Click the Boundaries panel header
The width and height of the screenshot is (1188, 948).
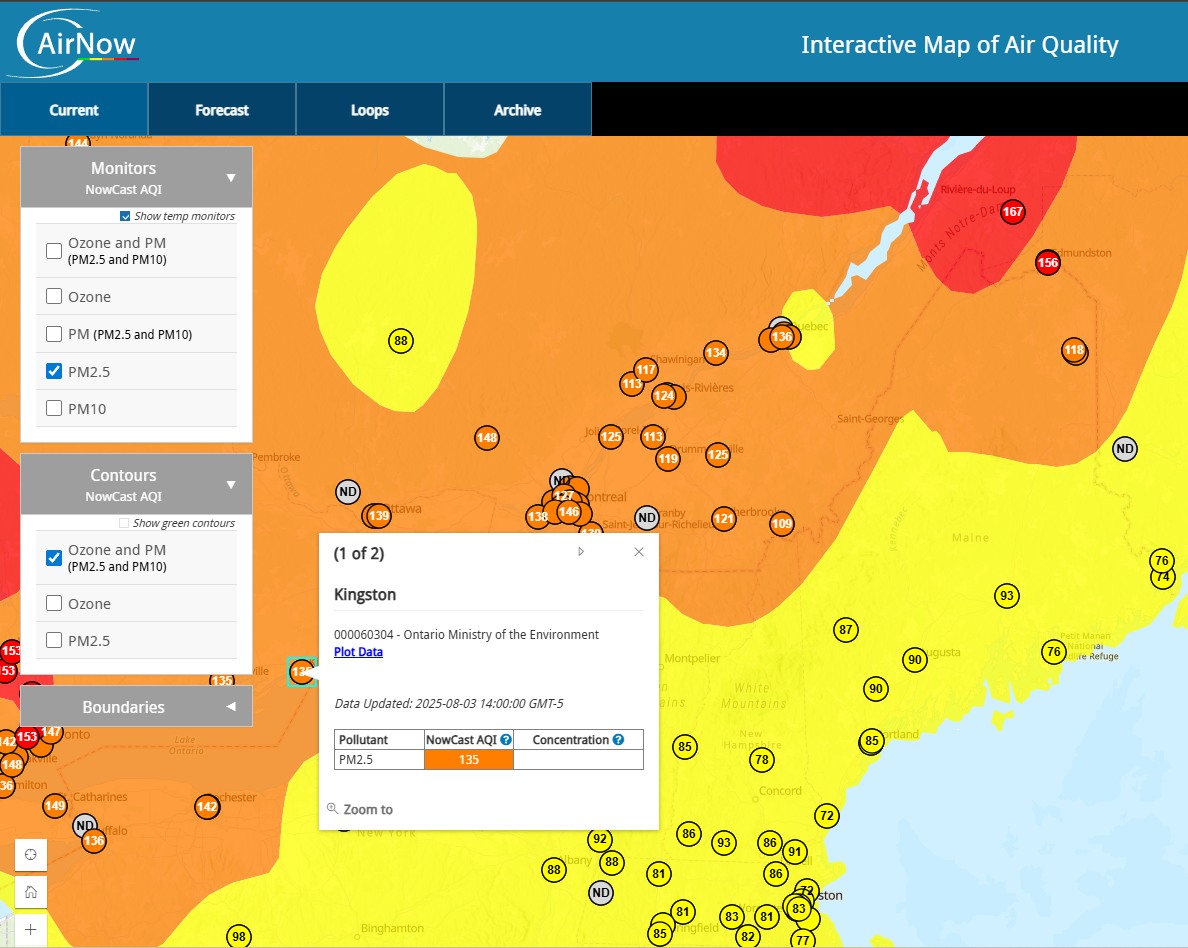pos(136,706)
